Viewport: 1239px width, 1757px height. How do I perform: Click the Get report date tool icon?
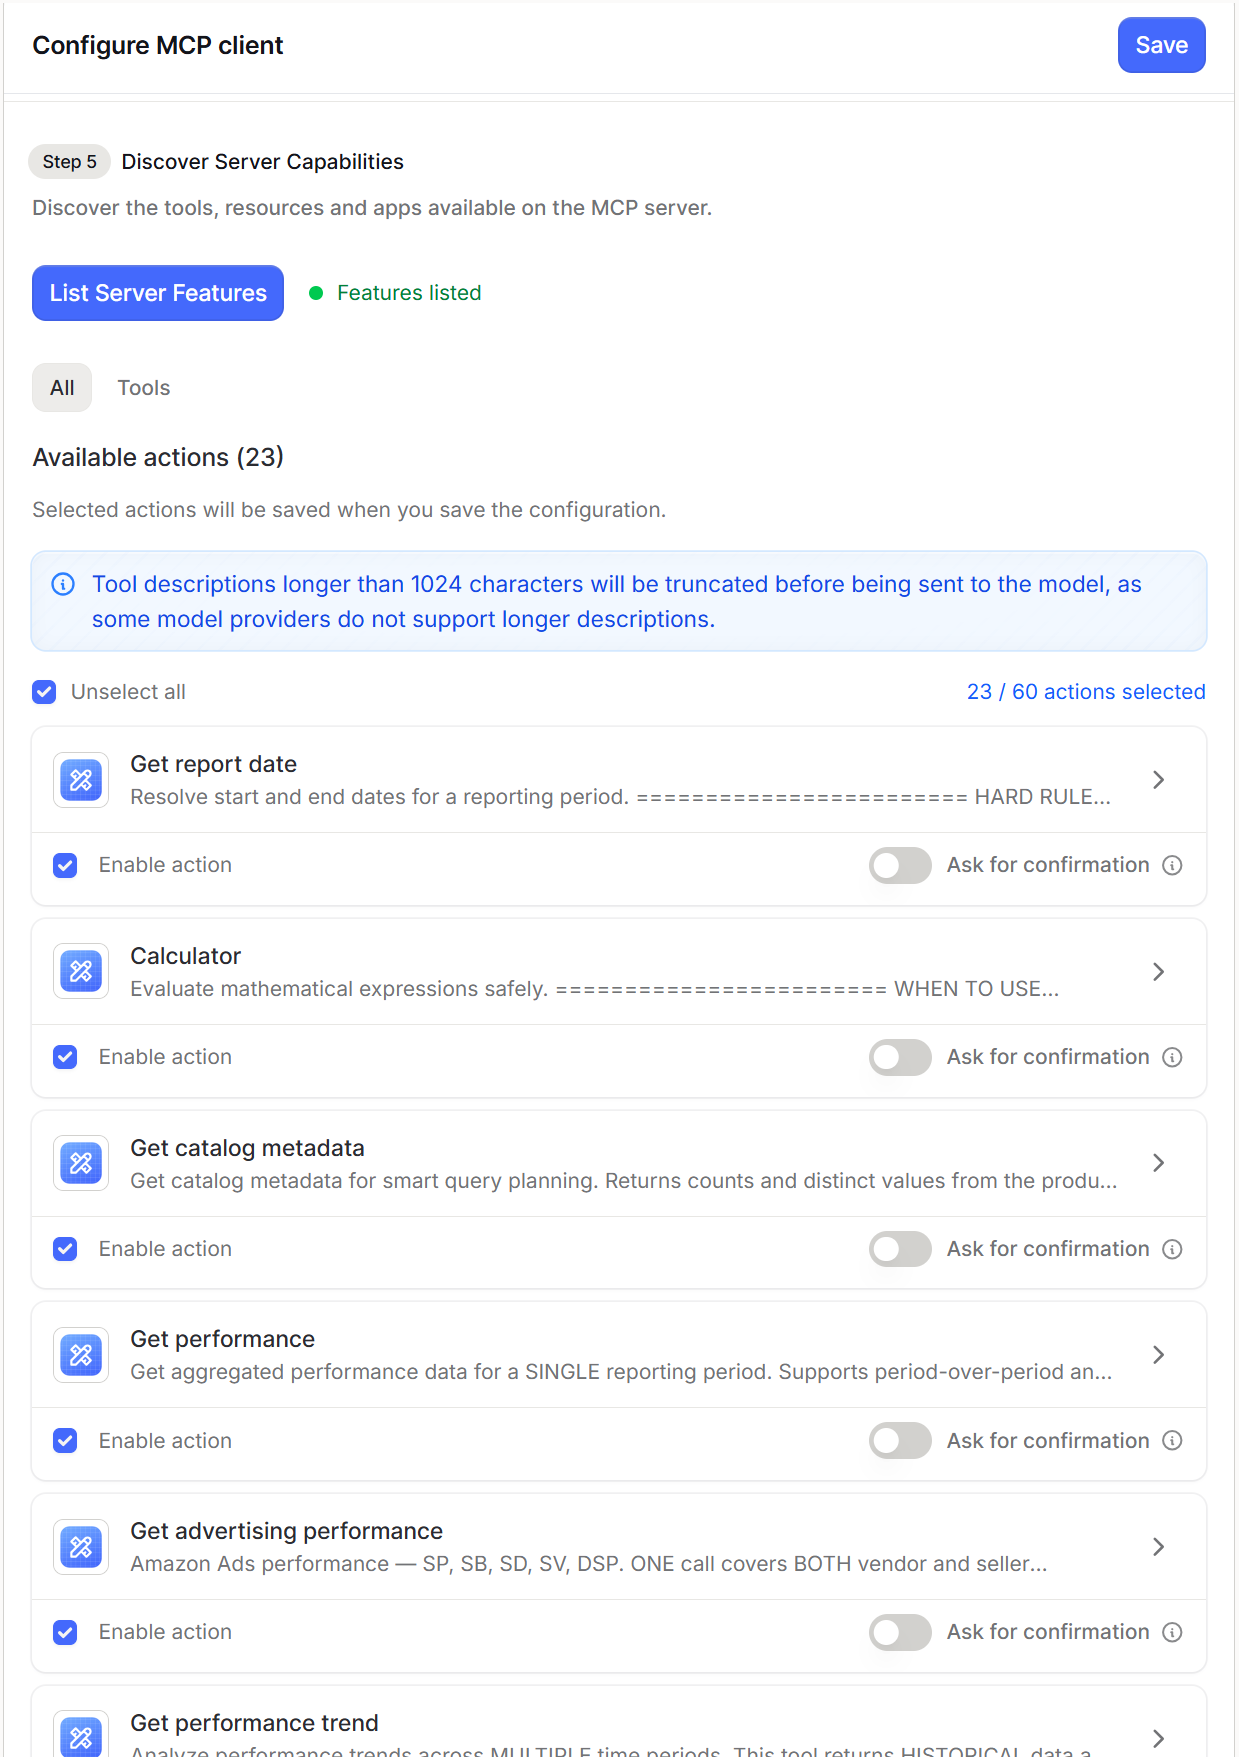click(x=81, y=780)
